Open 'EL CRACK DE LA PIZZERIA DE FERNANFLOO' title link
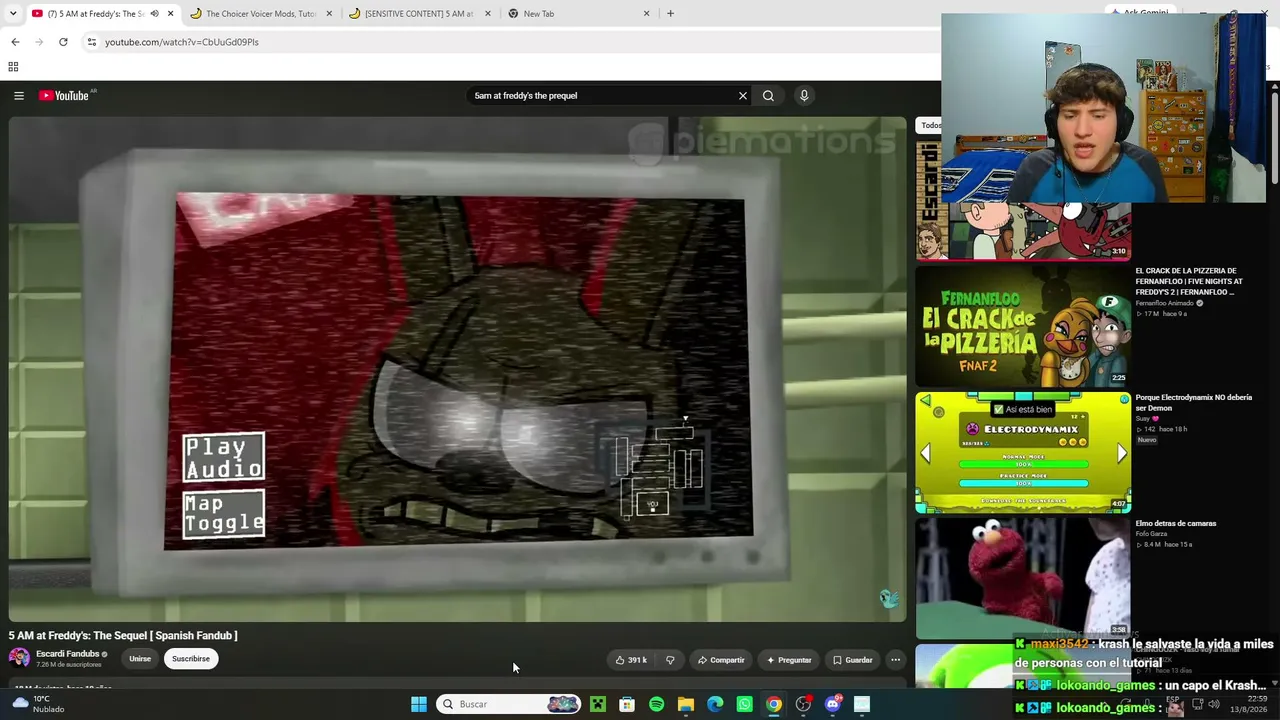Screen dimensions: 1280x720 [1189, 281]
